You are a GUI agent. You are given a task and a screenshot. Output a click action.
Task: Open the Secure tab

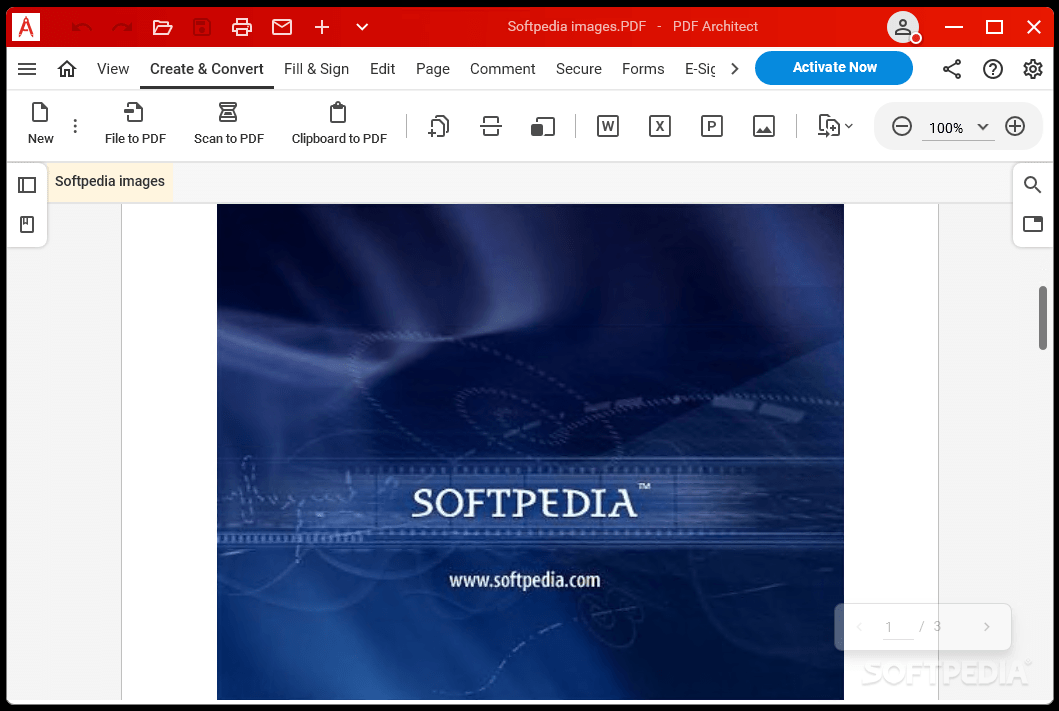pos(579,69)
